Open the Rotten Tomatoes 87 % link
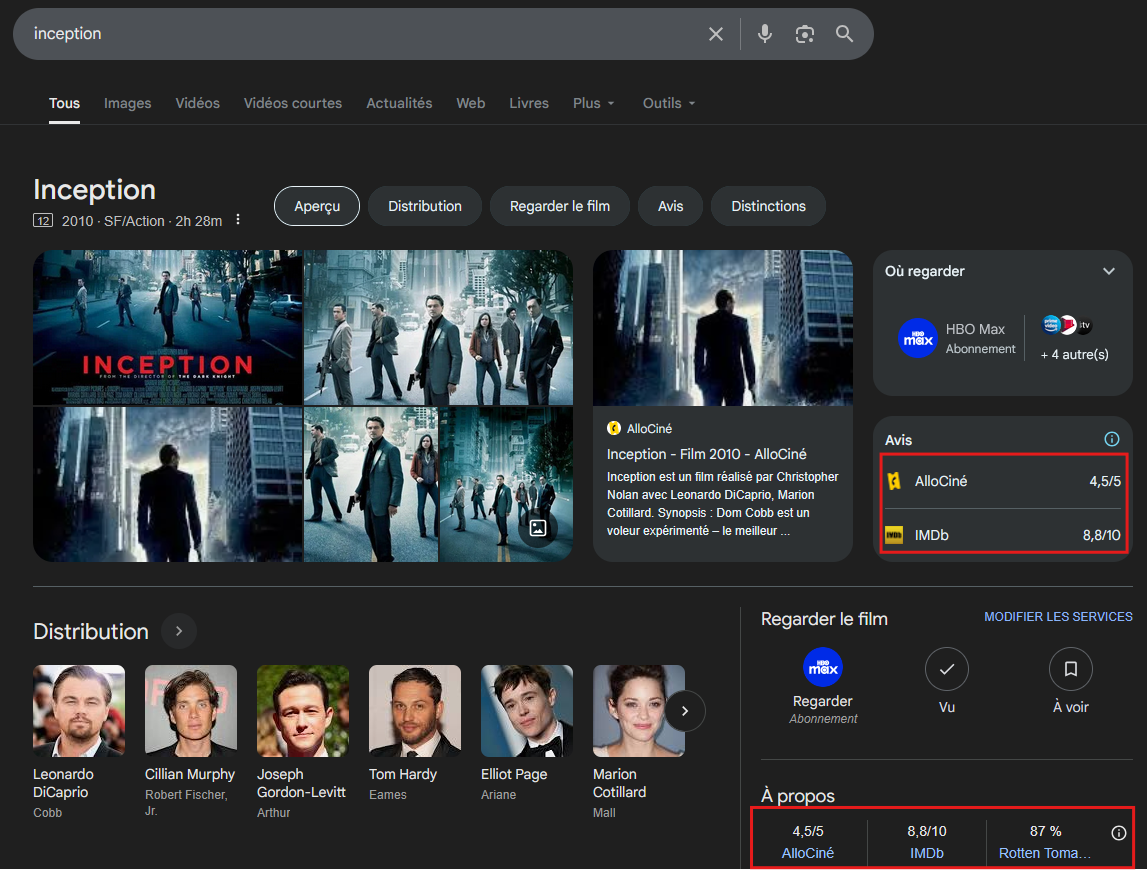The image size is (1147, 870). (1045, 853)
